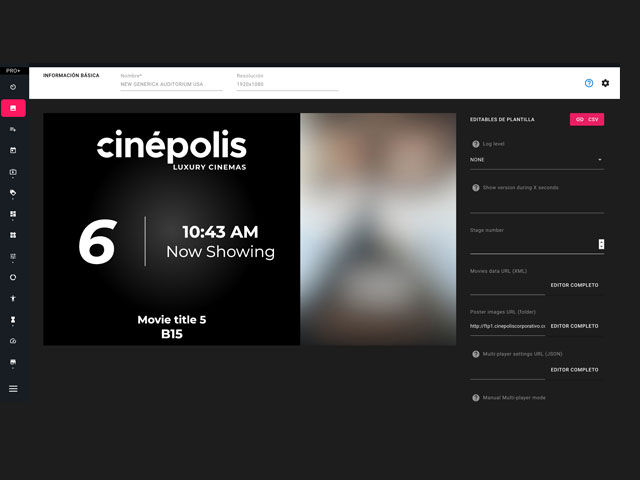Open EDITOR COMPLETO for Multi-player settings URL
The width and height of the screenshot is (640, 480).
point(574,370)
